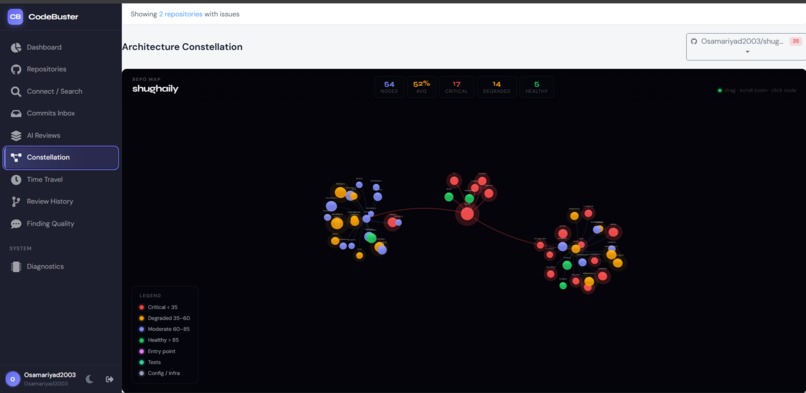Click the 5 Healthy stat card
This screenshot has height=393, width=806.
537,87
